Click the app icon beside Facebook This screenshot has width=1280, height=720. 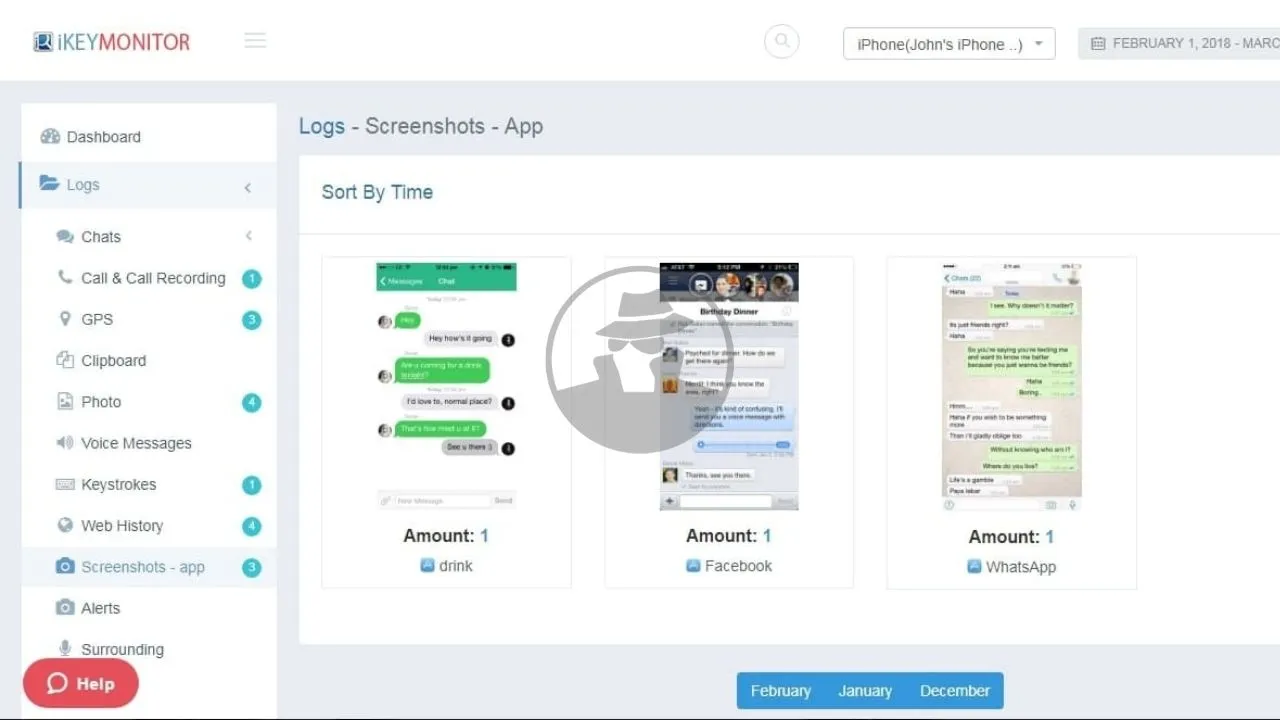click(693, 566)
